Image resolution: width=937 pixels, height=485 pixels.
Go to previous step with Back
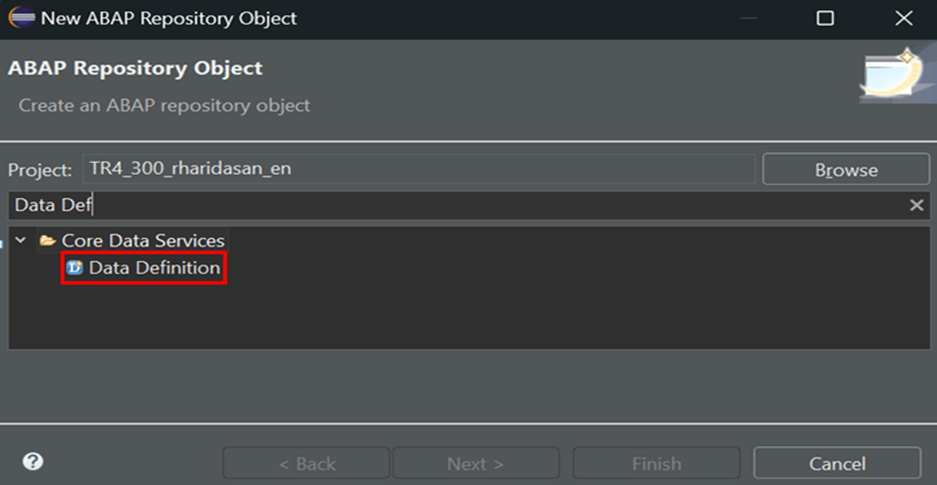coord(305,463)
